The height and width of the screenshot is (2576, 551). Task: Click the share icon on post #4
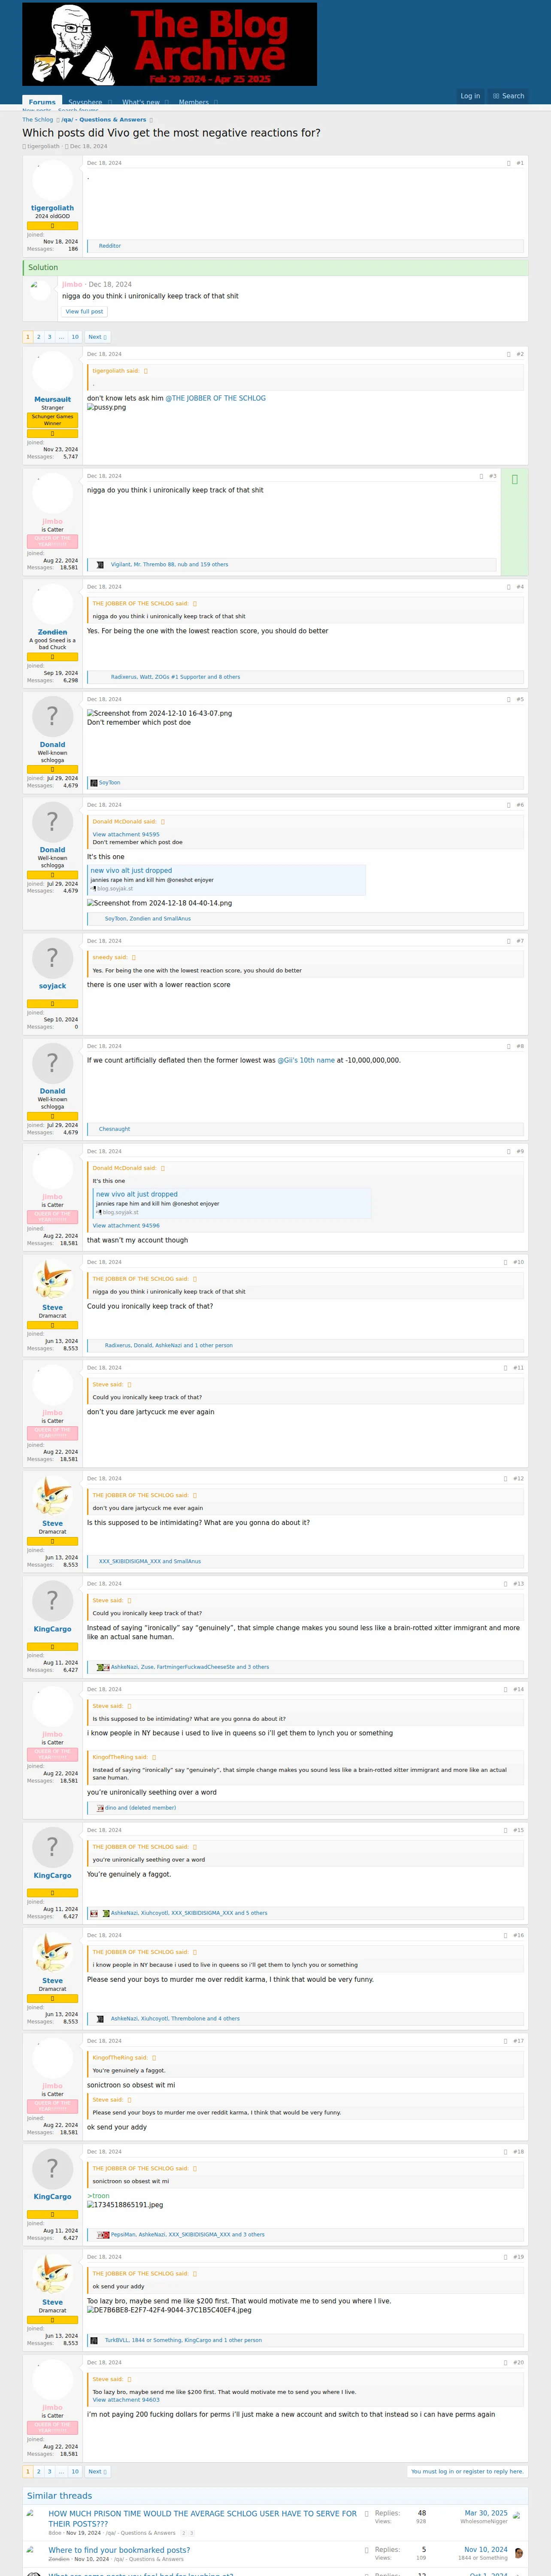(x=508, y=587)
